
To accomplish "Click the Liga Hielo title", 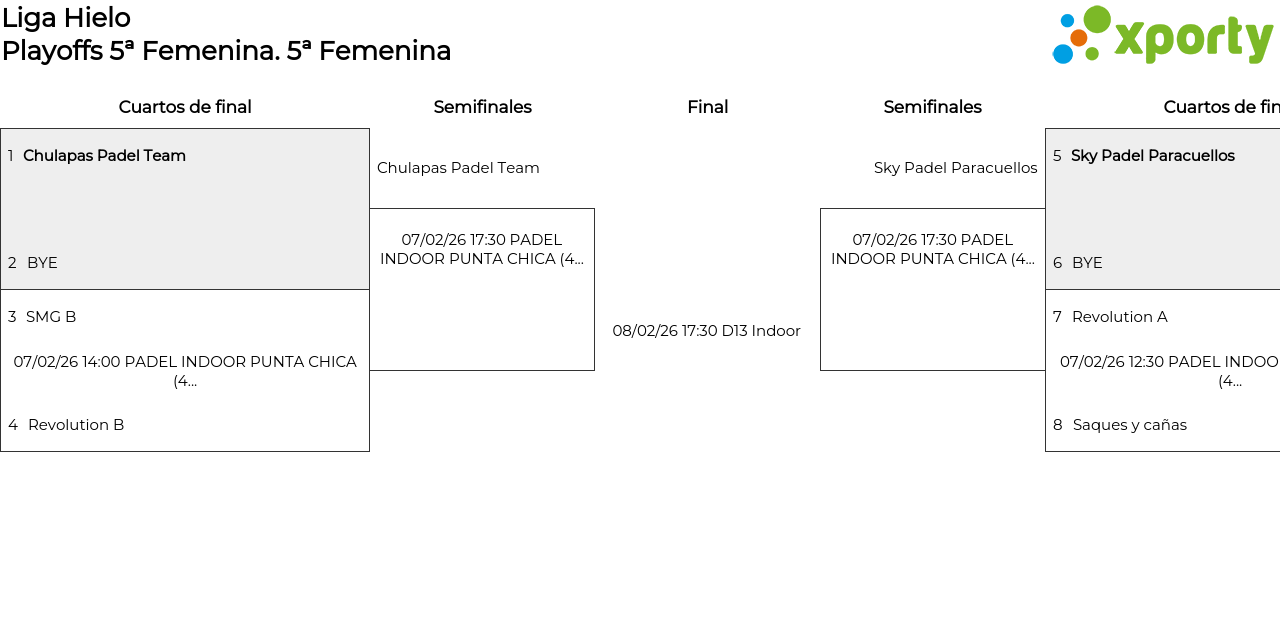I will coord(66,18).
